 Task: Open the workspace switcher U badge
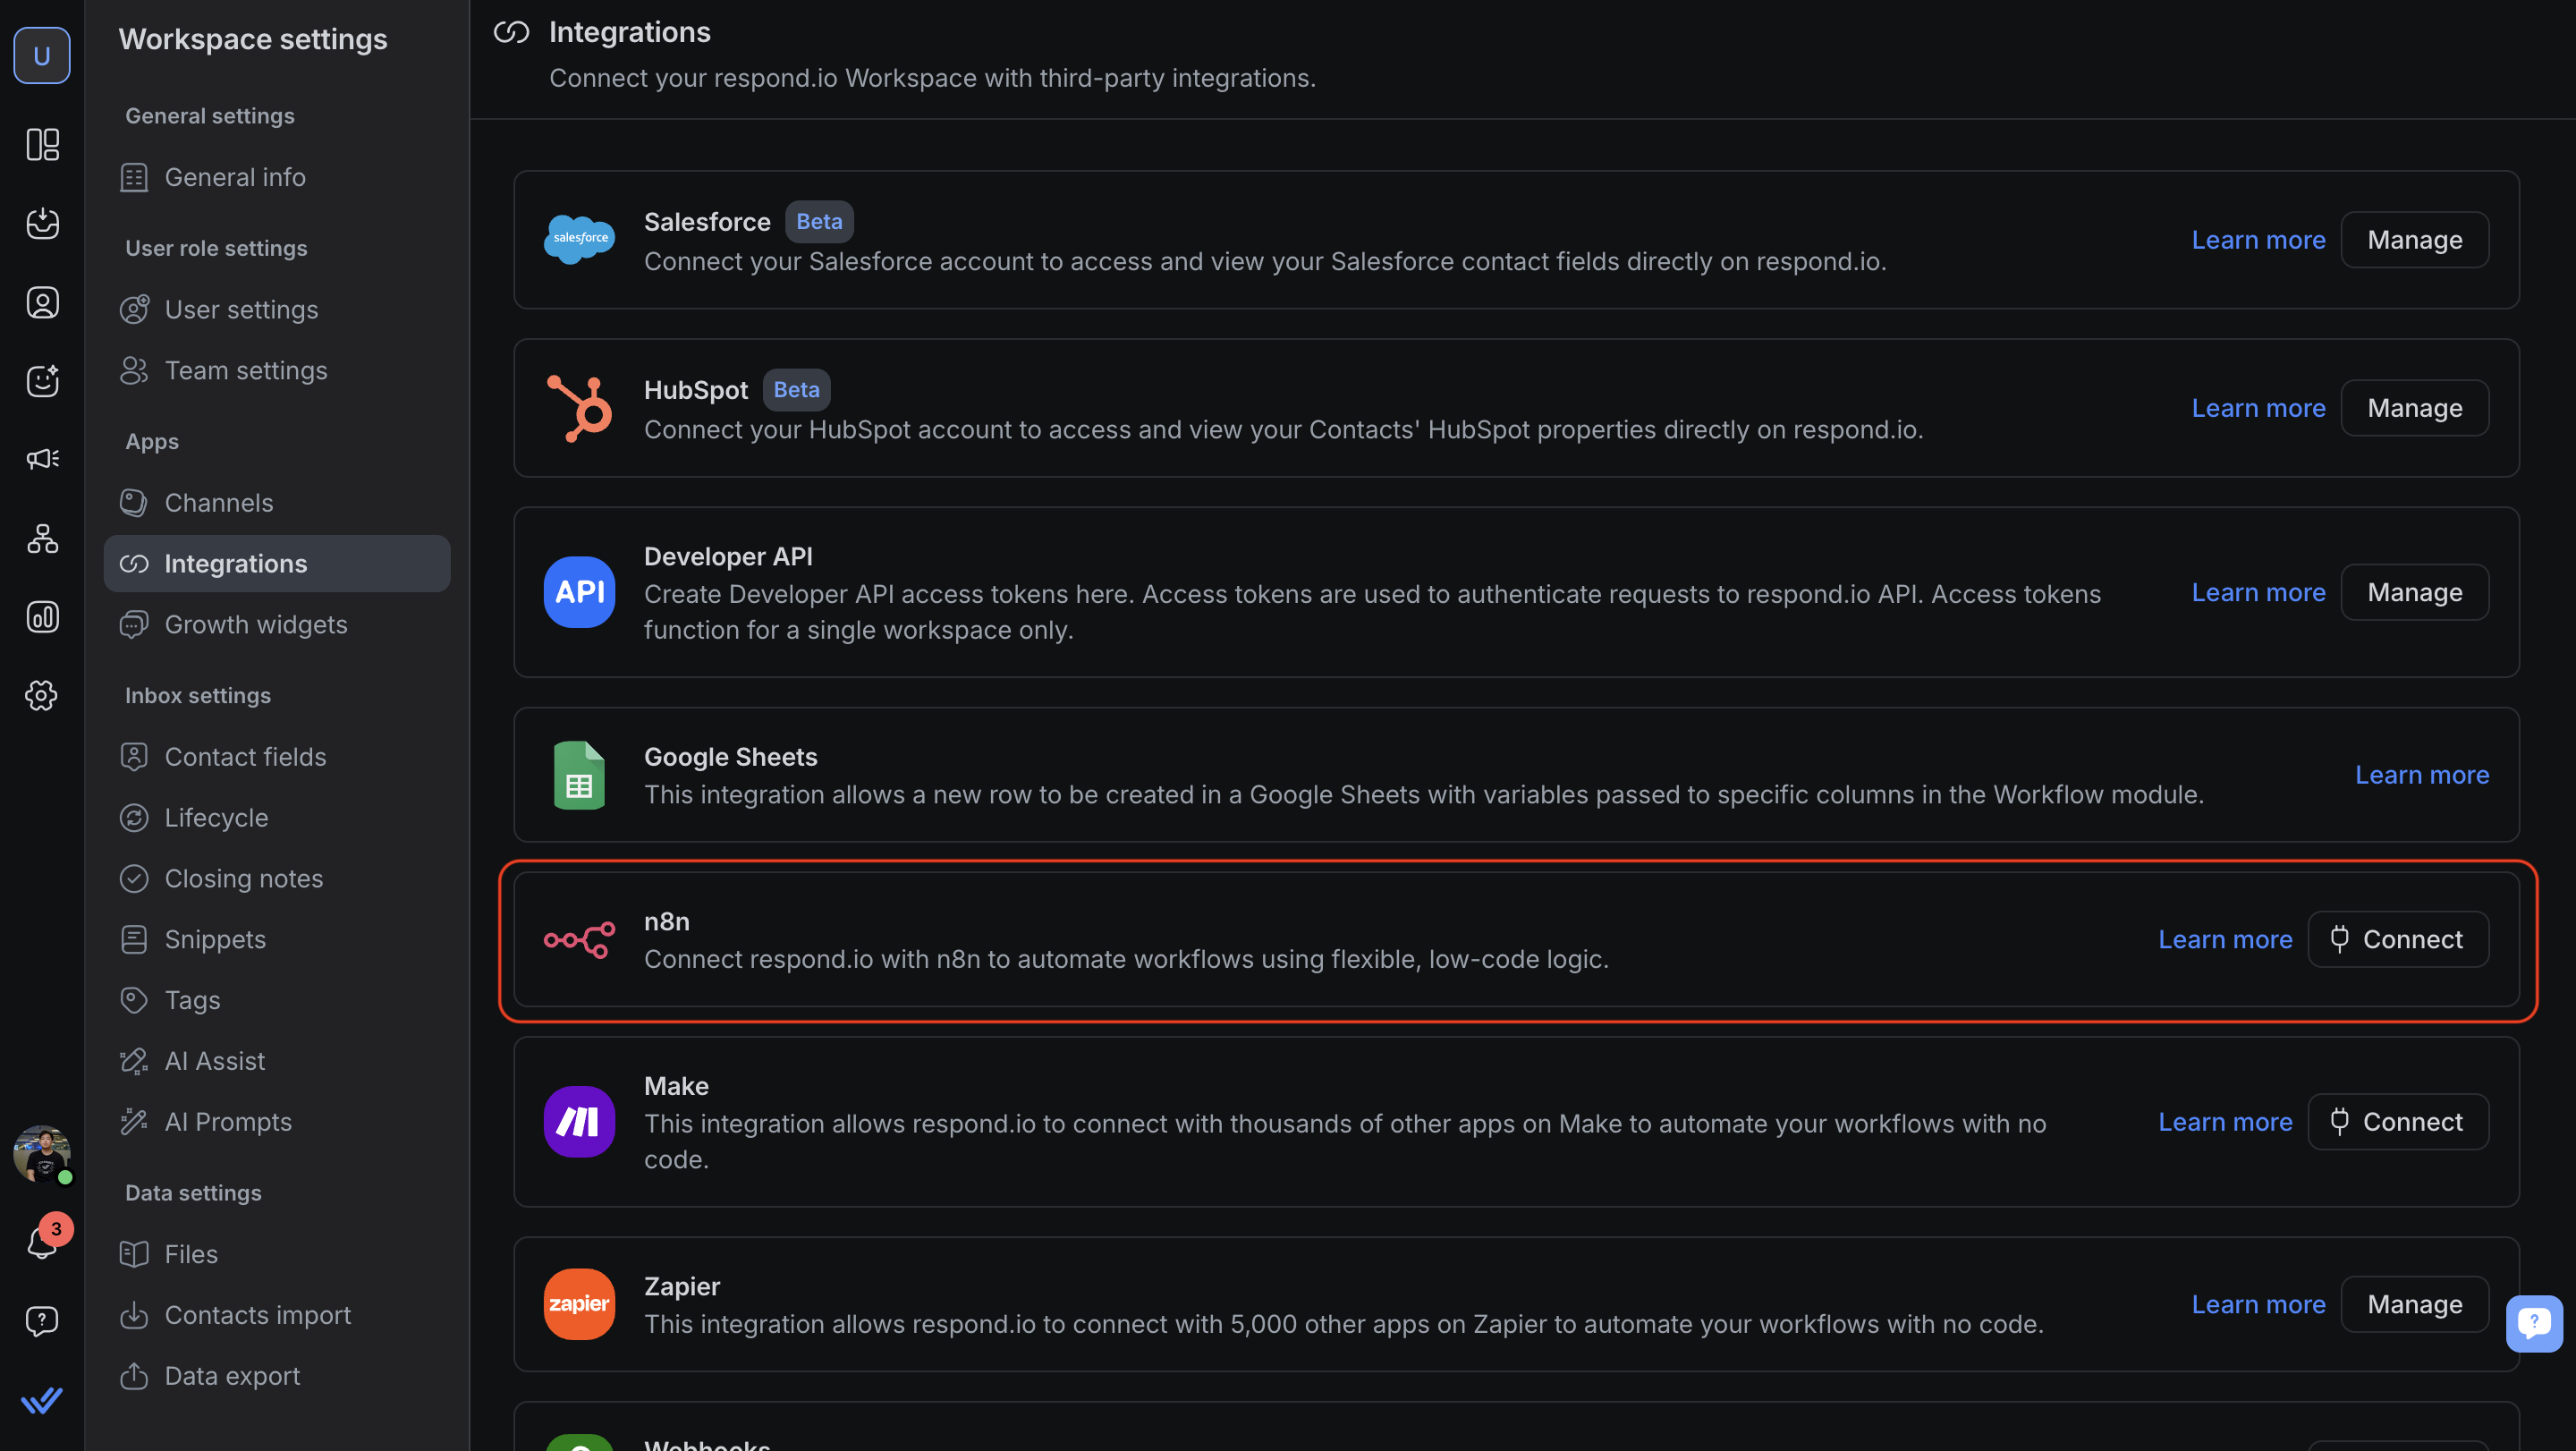click(42, 56)
